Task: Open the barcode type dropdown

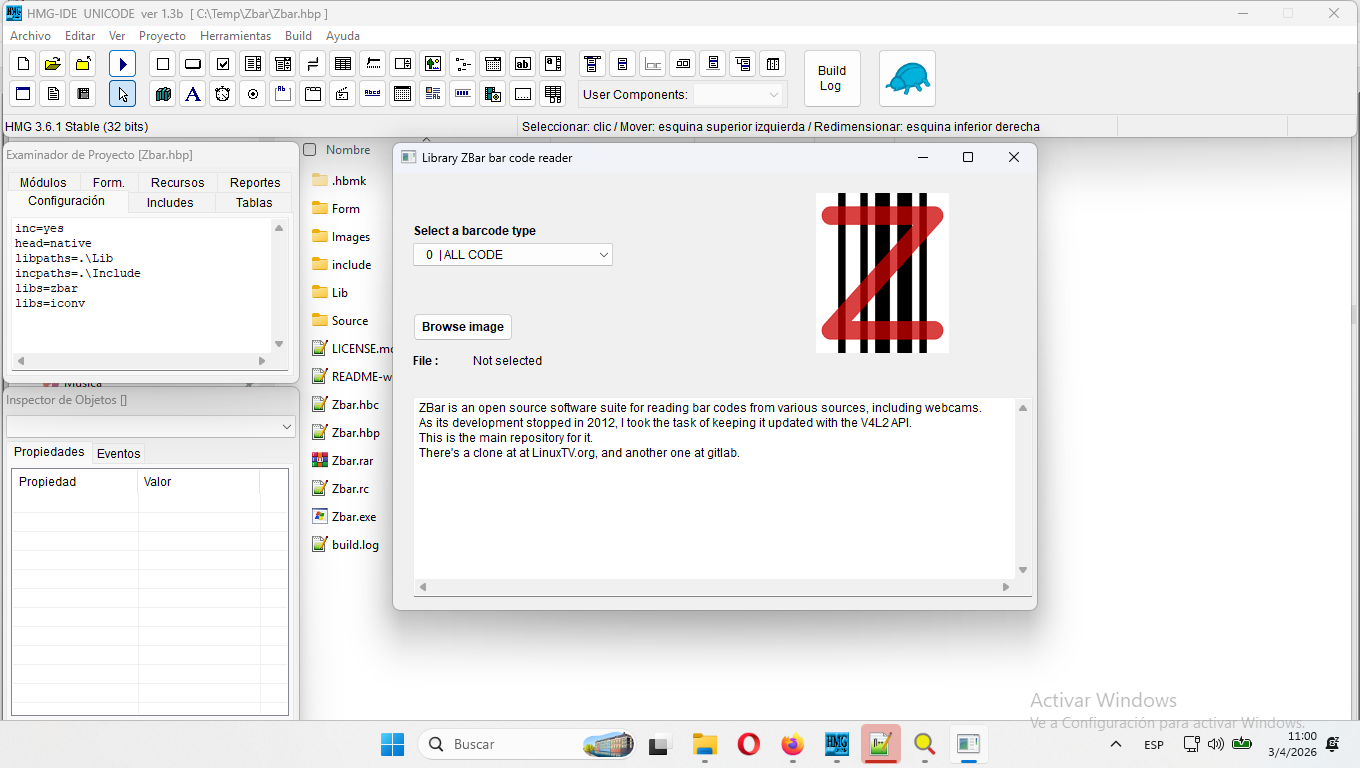Action: 513,255
